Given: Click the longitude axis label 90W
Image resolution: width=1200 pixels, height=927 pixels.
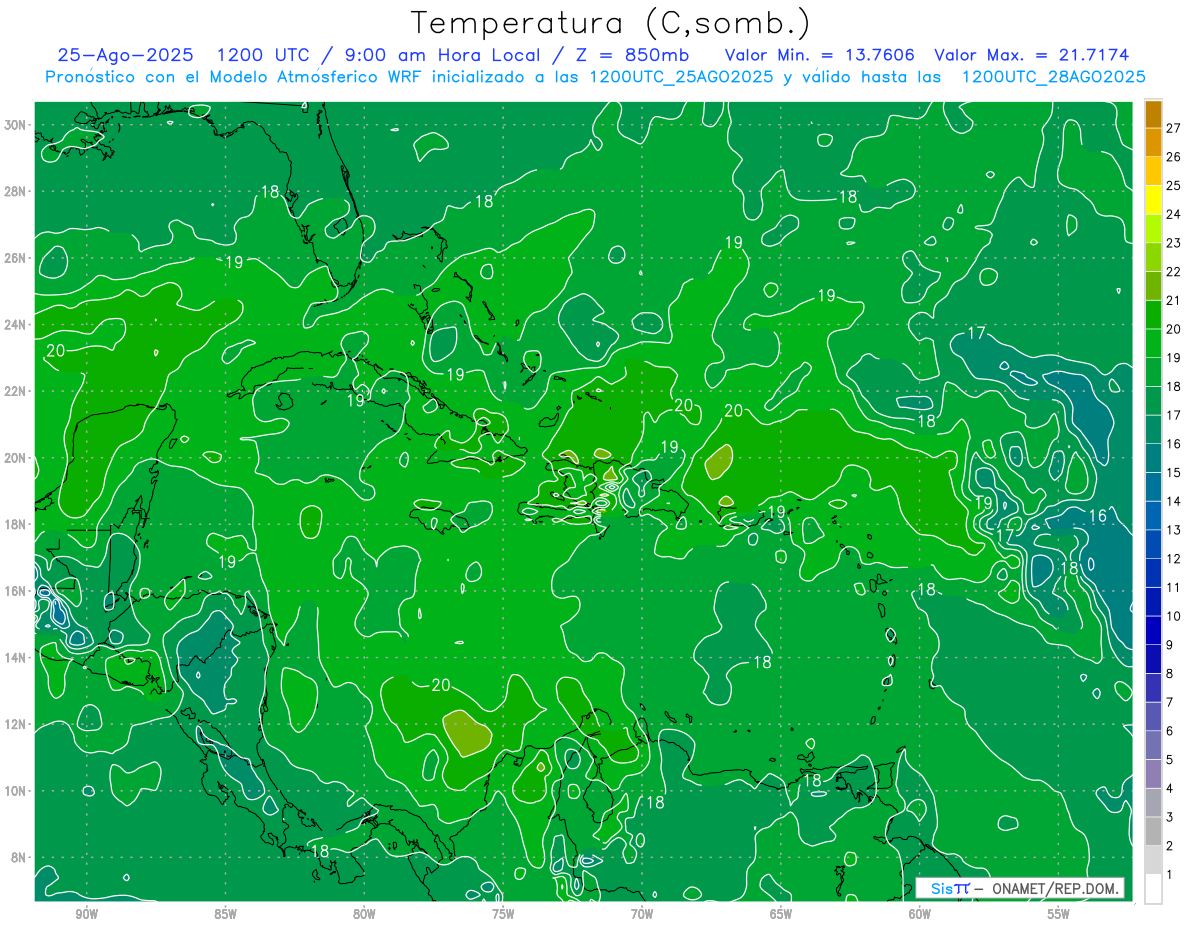Looking at the screenshot, I should pos(86,914).
